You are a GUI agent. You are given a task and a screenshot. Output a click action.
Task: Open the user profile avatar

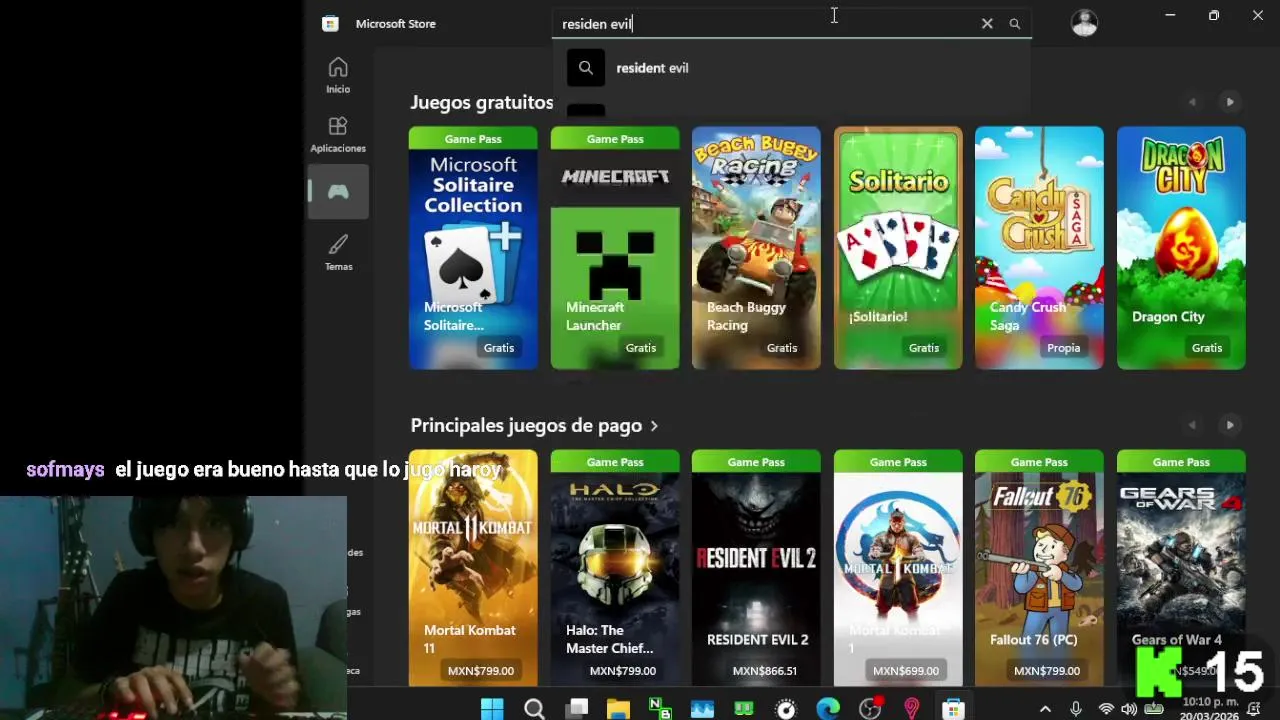point(1084,22)
